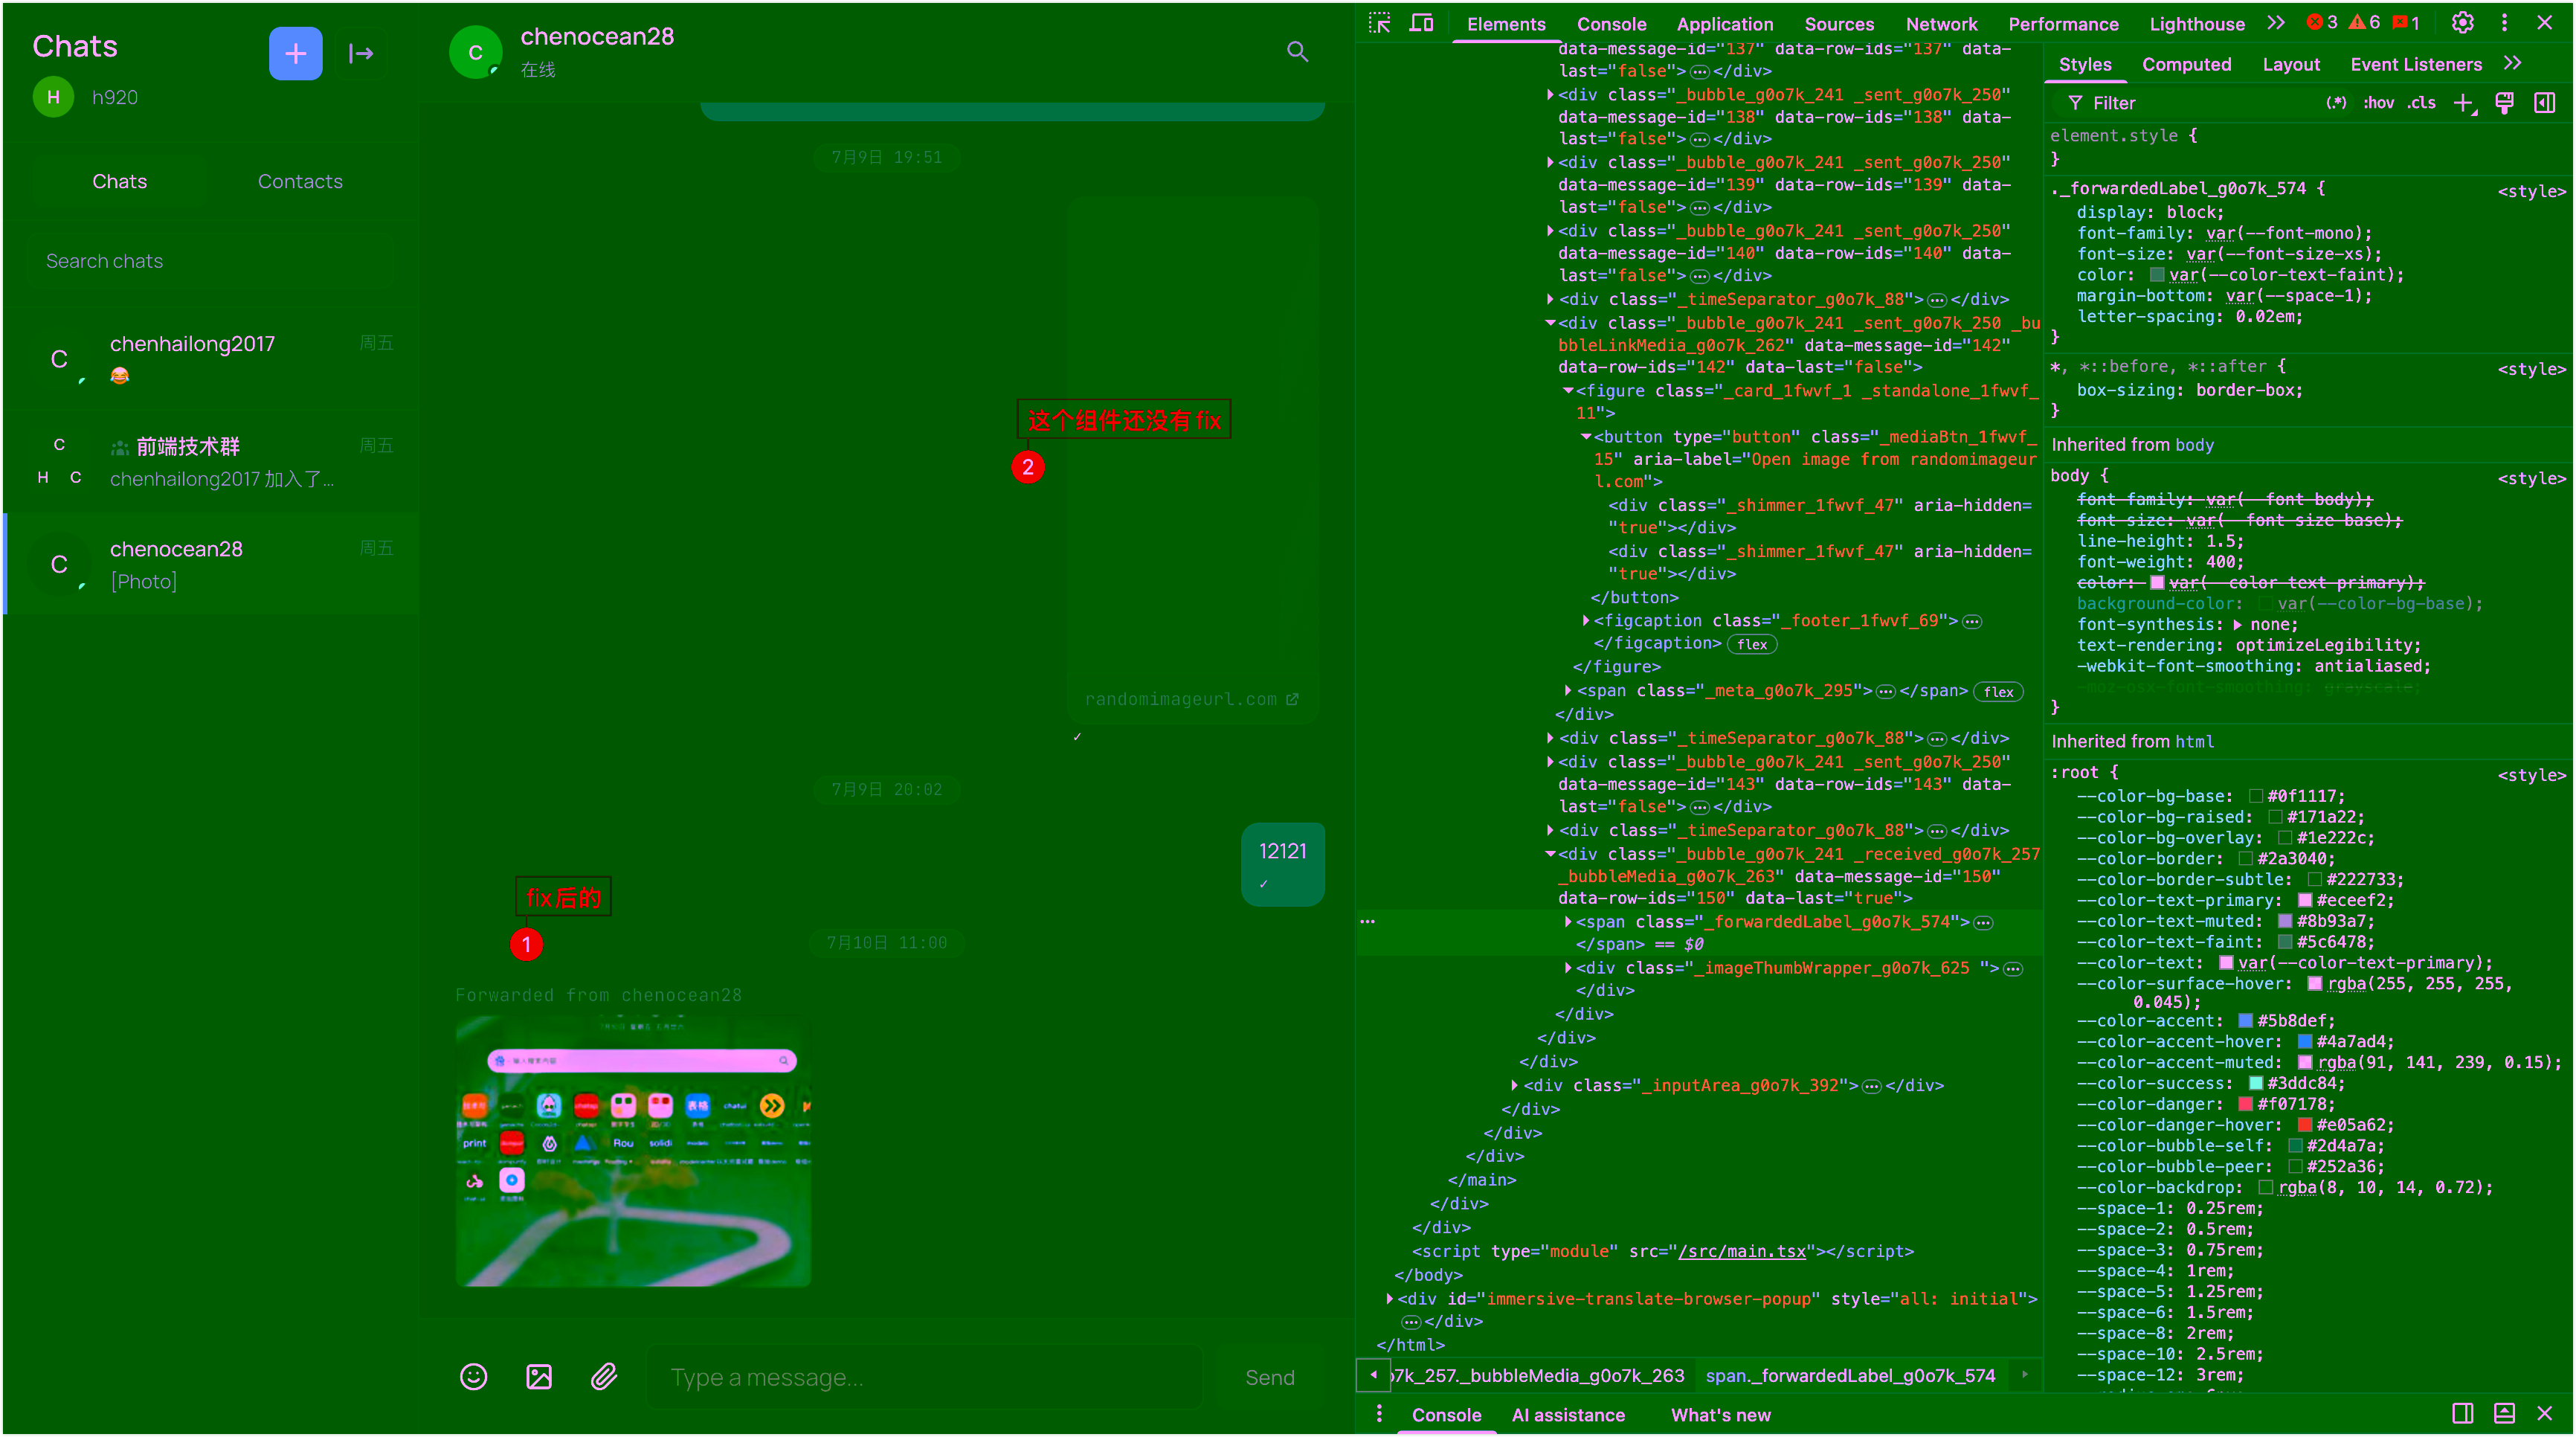The image size is (2576, 1437).
Task: Expand the span _forwardedLabel_g0o7k_574 node
Action: coord(1568,922)
